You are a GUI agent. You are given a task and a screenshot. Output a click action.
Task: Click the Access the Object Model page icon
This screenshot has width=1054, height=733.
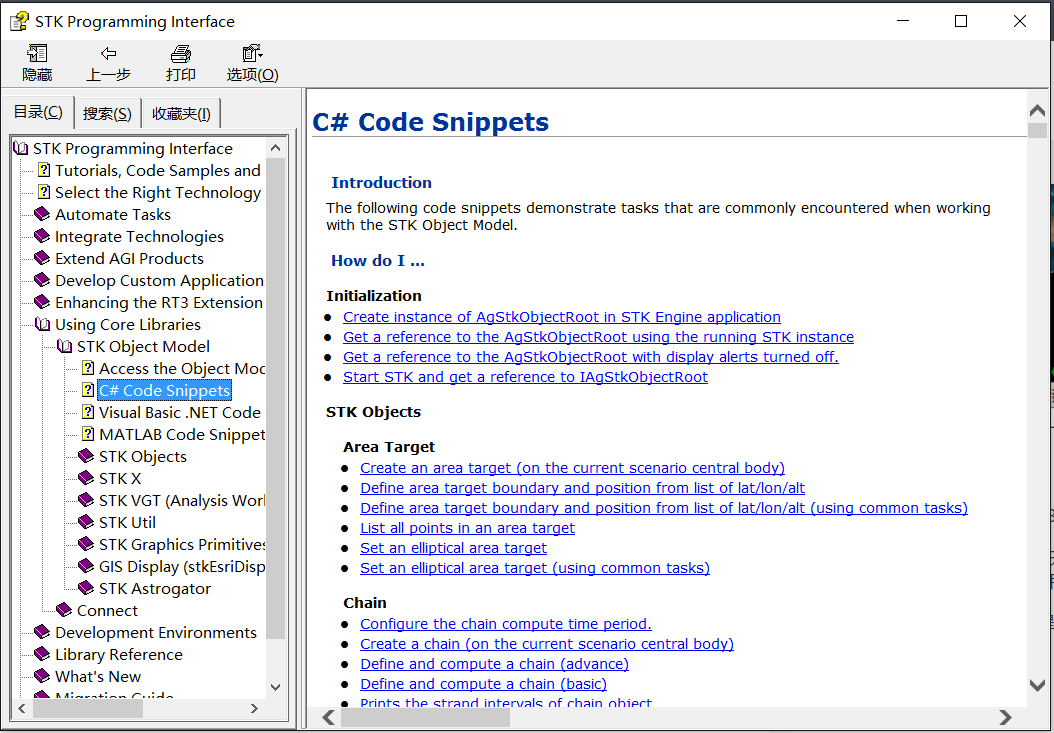pyautogui.click(x=88, y=369)
